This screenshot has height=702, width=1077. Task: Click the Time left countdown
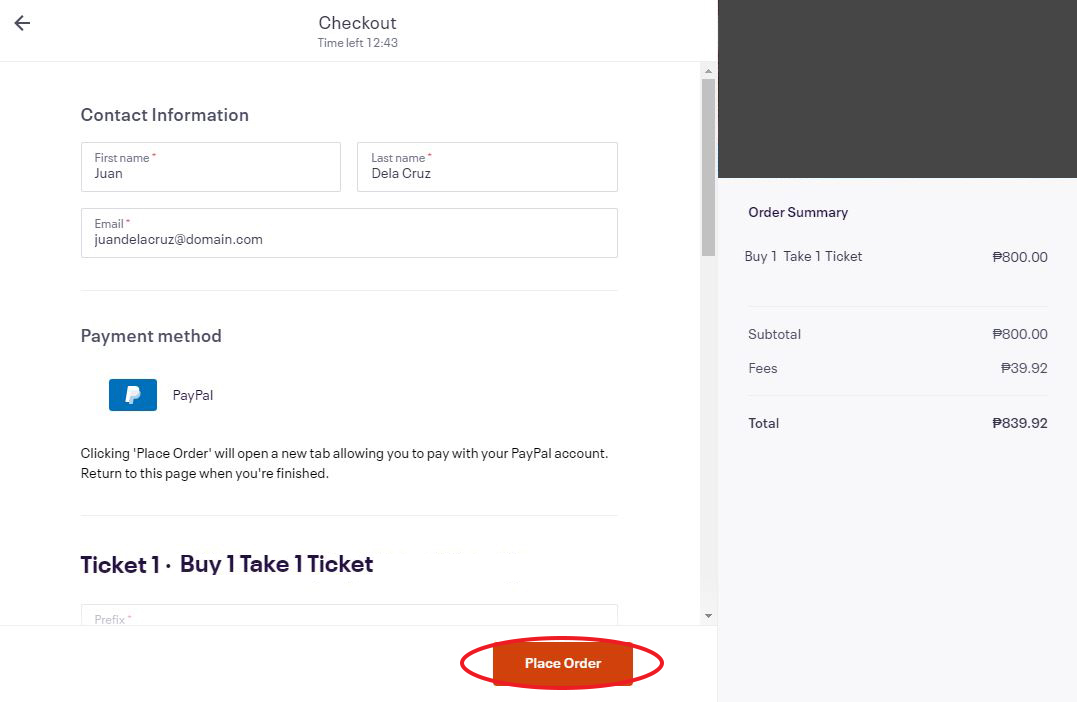click(357, 43)
